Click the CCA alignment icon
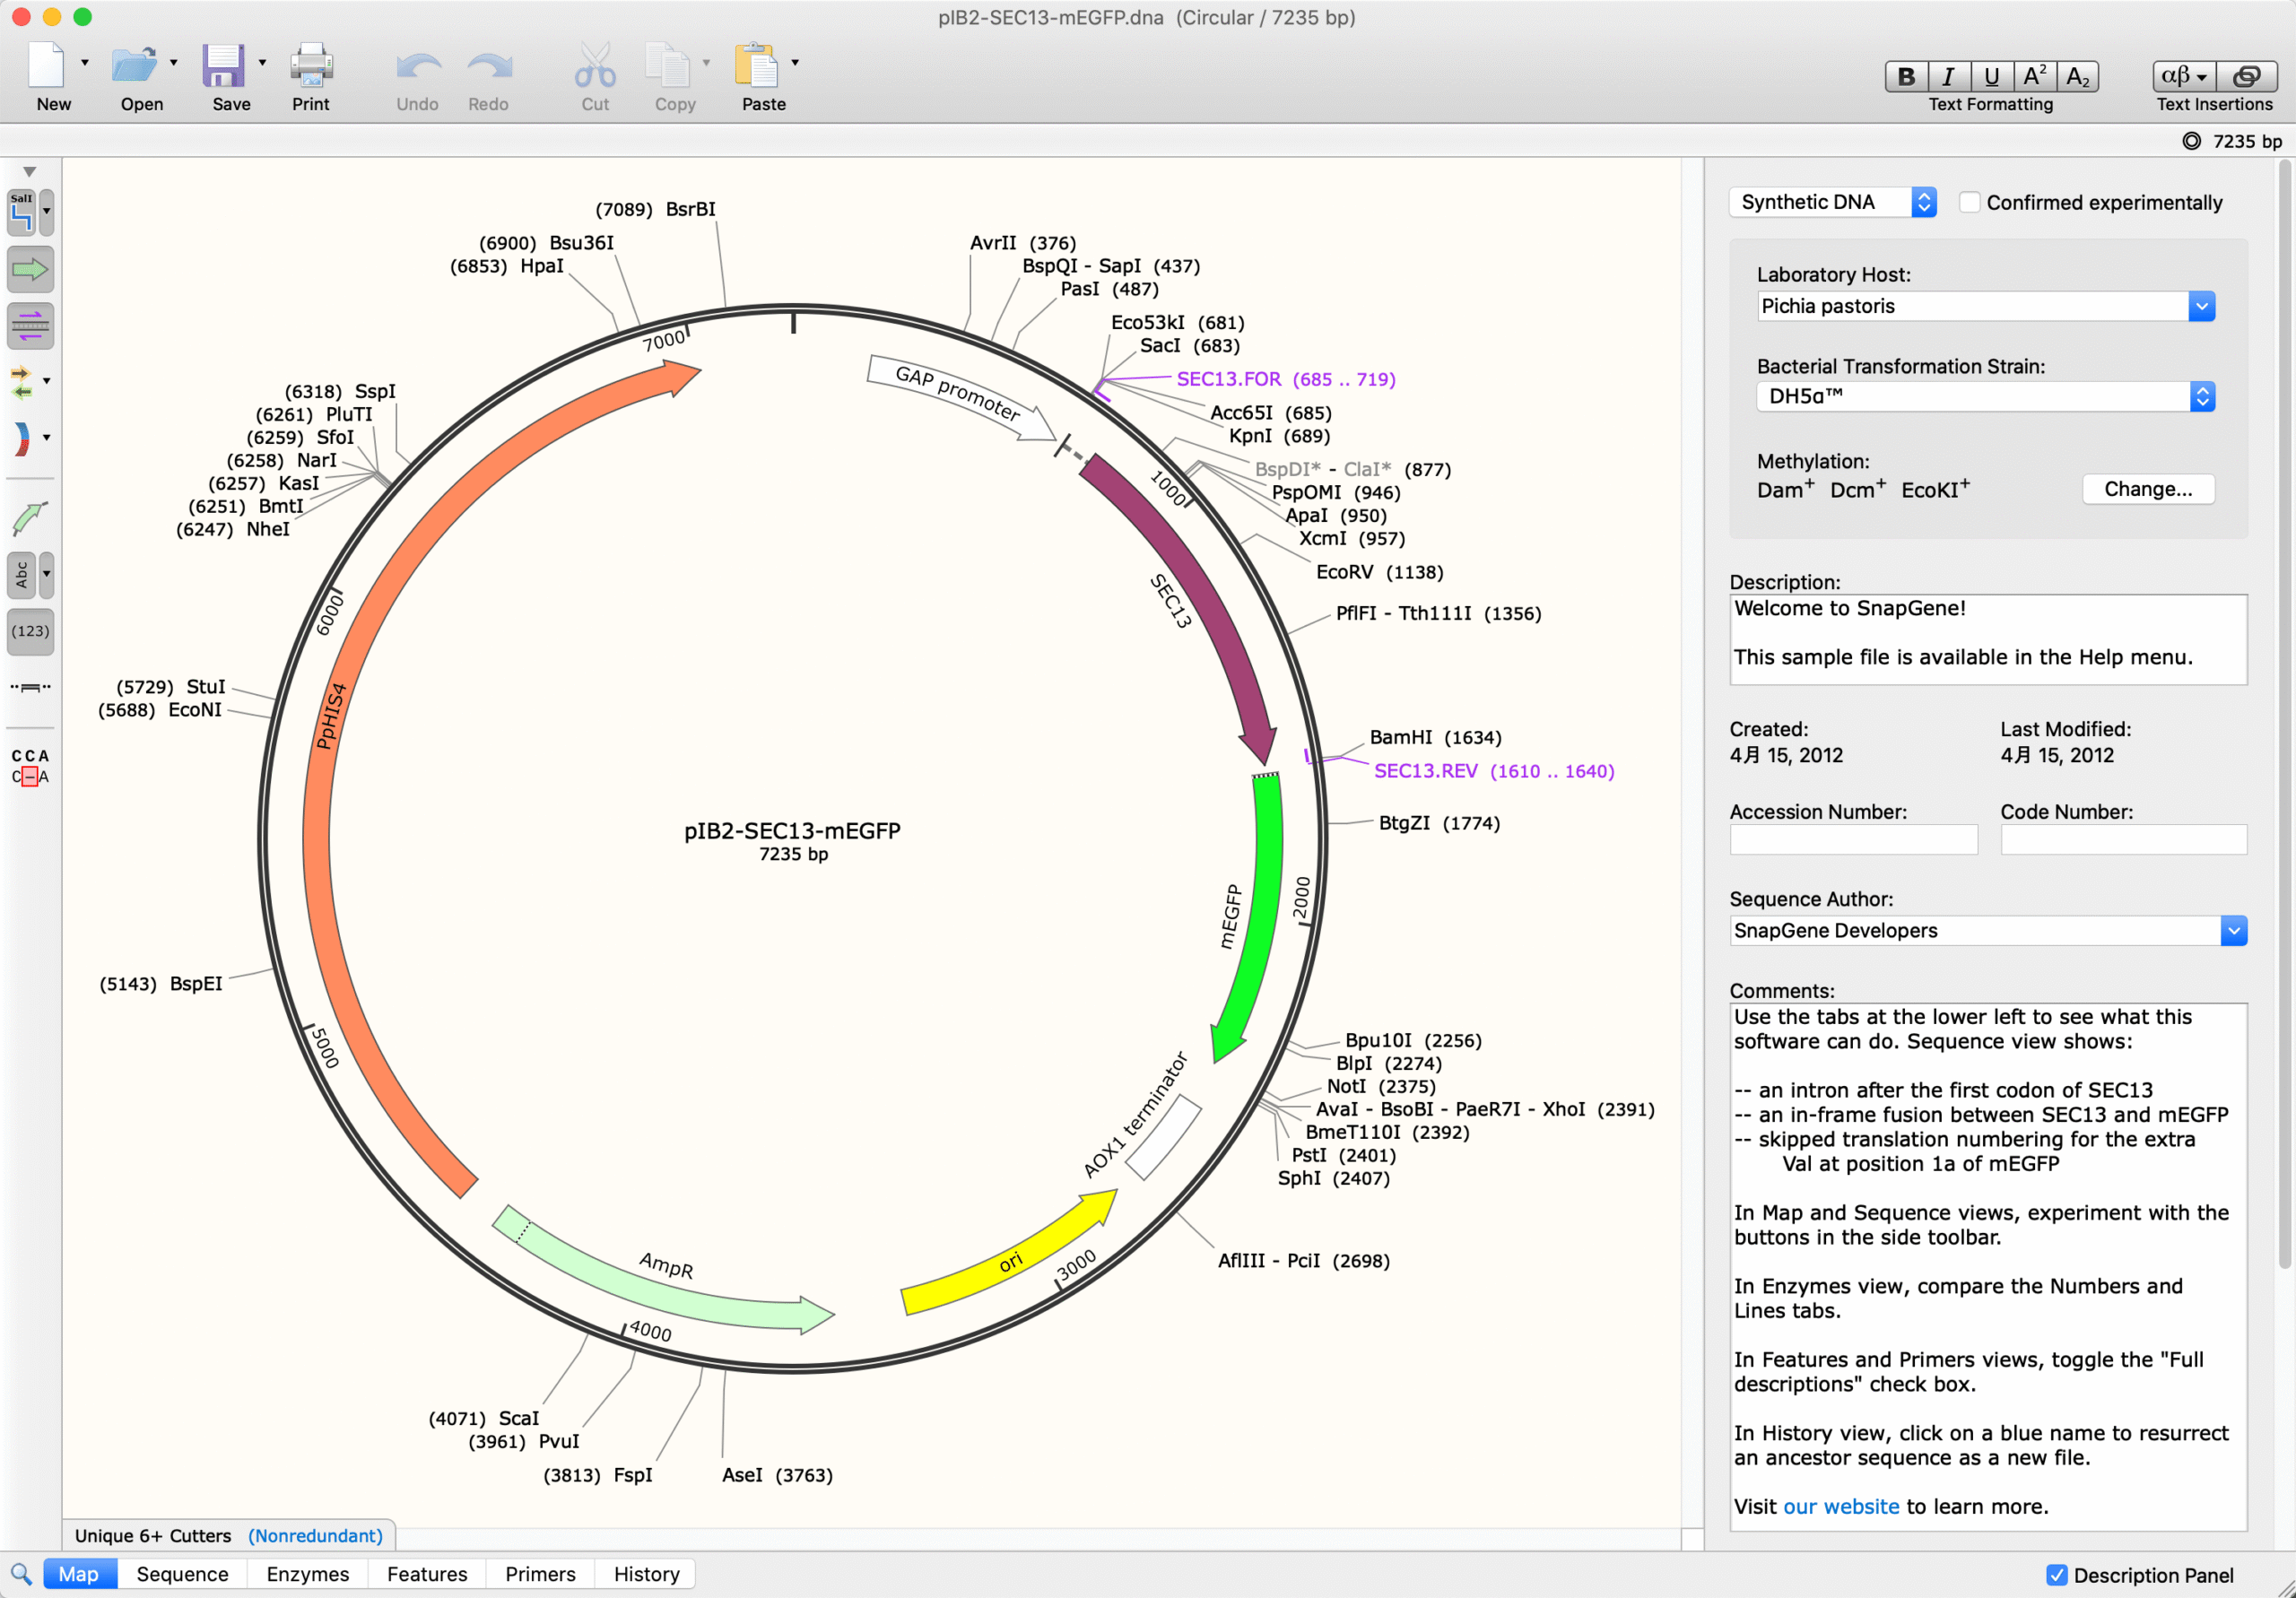The width and height of the screenshot is (2296, 1598). 30,766
